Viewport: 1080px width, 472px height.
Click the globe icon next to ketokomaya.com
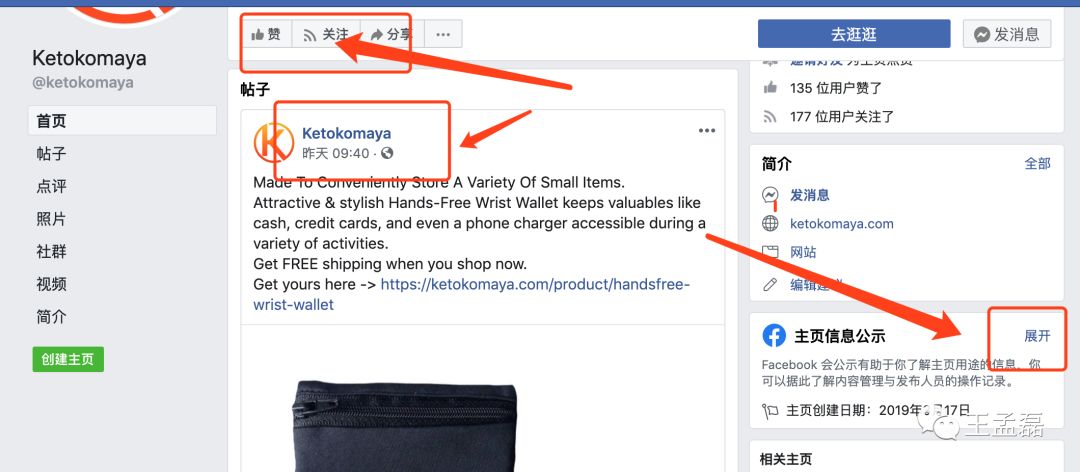tap(770, 223)
